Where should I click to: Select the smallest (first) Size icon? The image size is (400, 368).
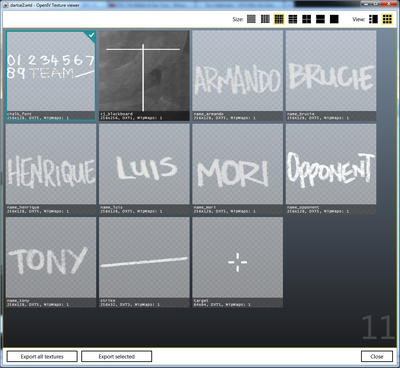(251, 19)
